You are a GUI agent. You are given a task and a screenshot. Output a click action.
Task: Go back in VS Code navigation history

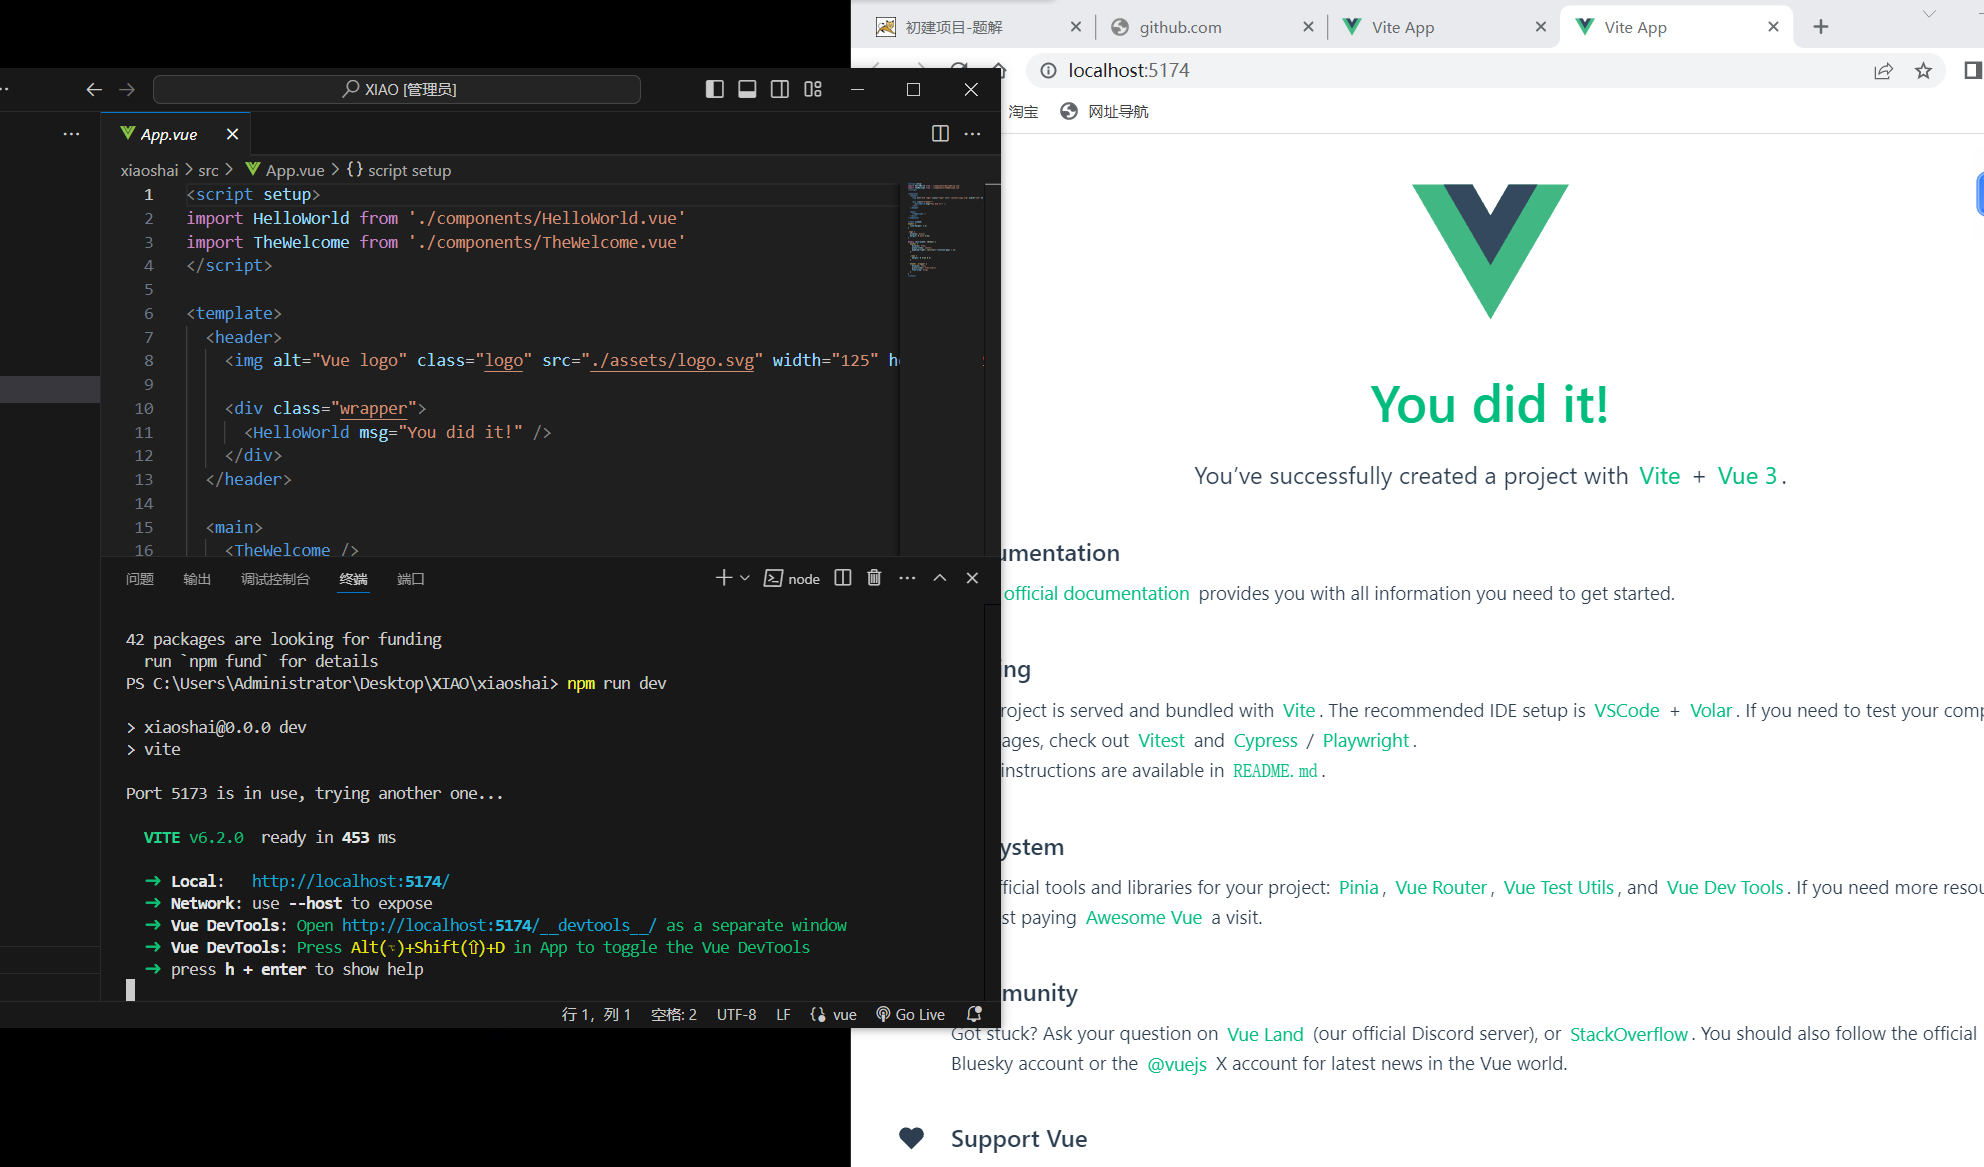coord(94,89)
